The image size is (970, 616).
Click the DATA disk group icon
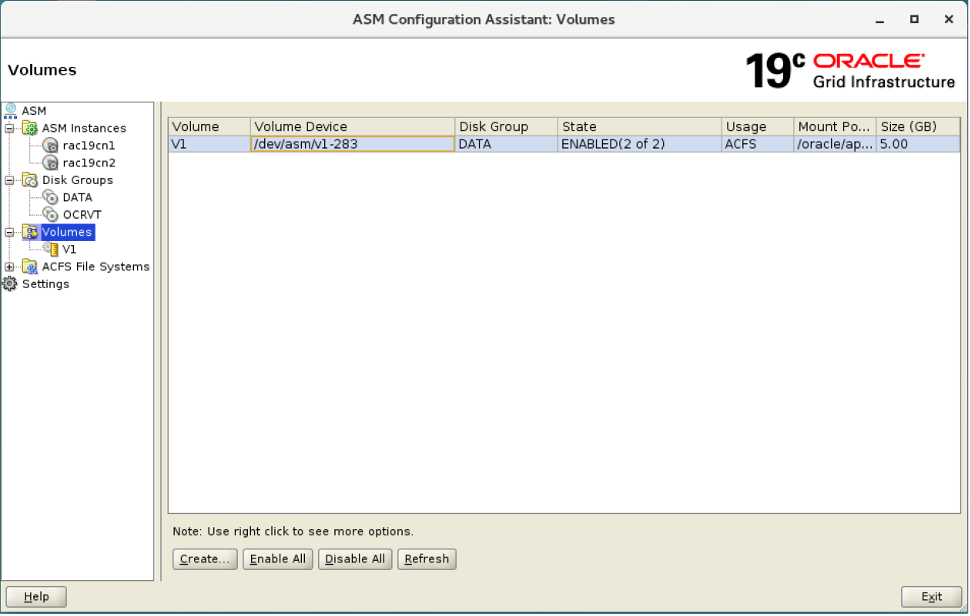tap(51, 197)
